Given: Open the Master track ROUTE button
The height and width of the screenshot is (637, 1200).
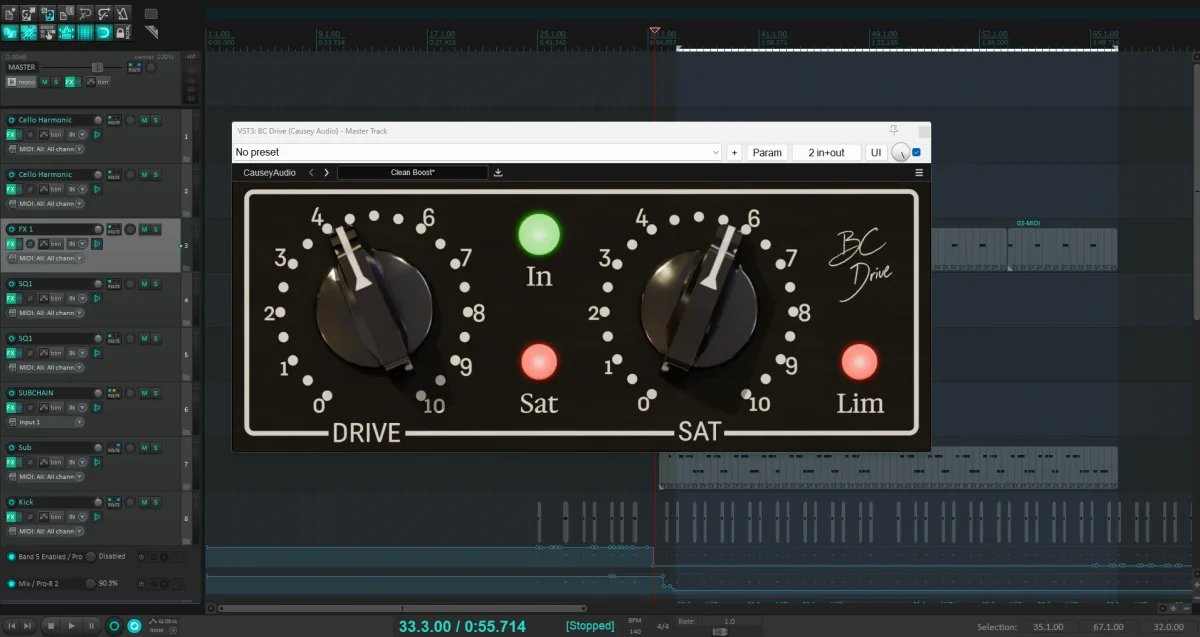Looking at the screenshot, I should (134, 67).
